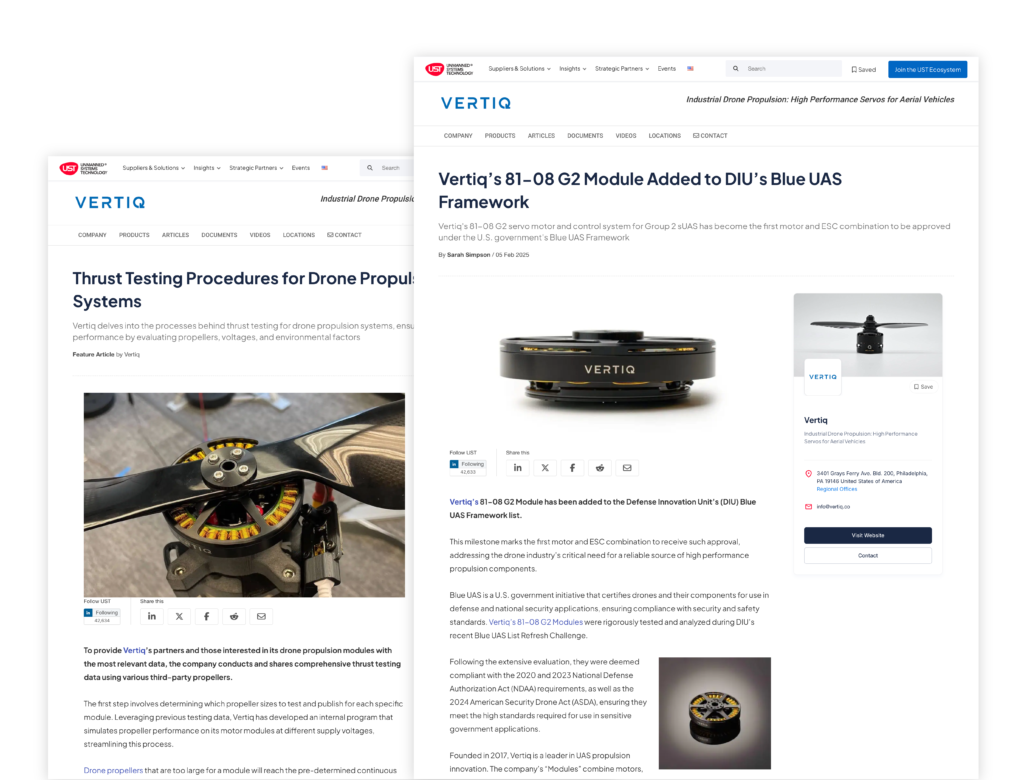Expand Insights menu in back window
The width and height of the screenshot is (1024, 780).
click(x=207, y=168)
